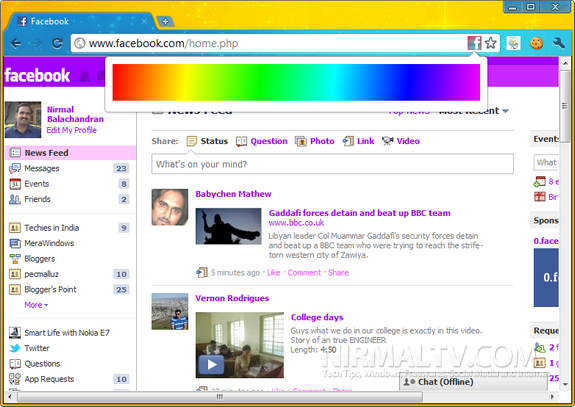Go back with the browser back arrow
The image size is (575, 407).
[16, 44]
